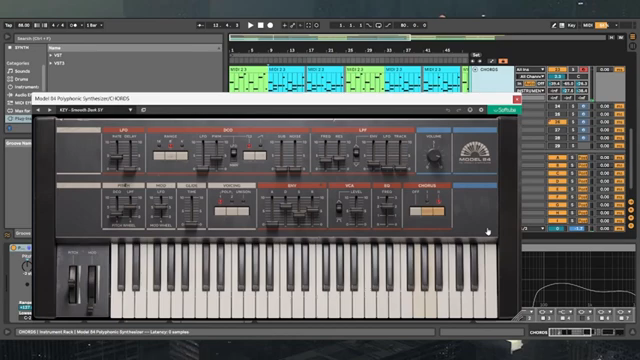Click ruler marker at bar 17

[311, 51]
